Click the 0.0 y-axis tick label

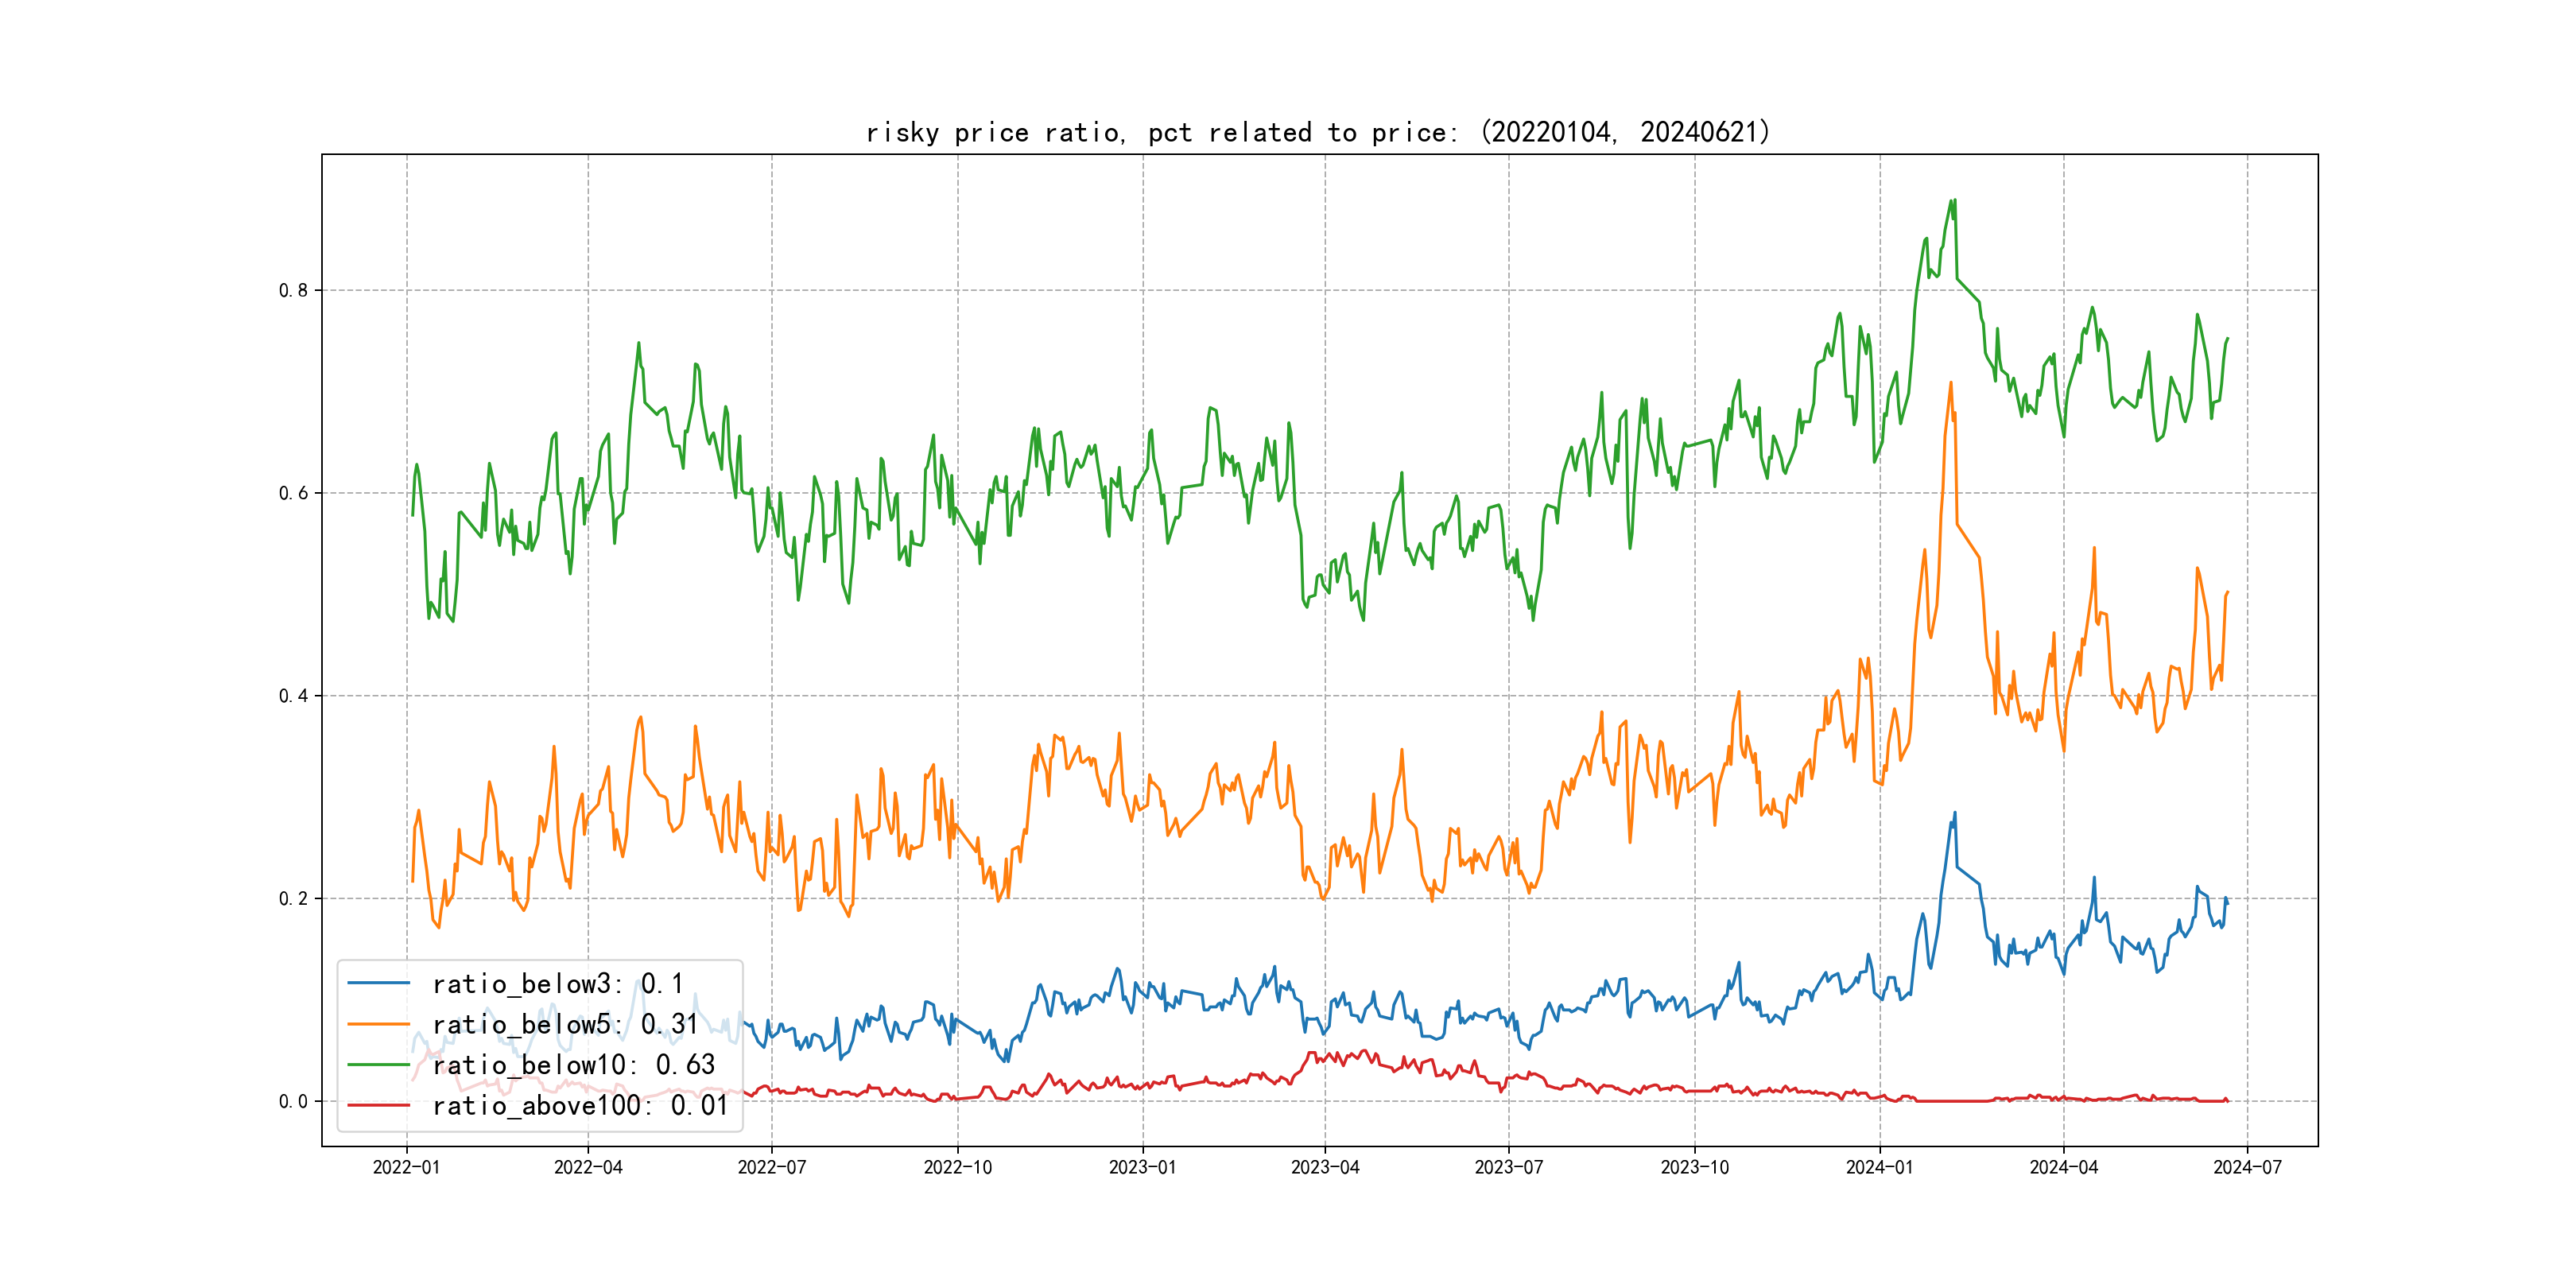293,1101
